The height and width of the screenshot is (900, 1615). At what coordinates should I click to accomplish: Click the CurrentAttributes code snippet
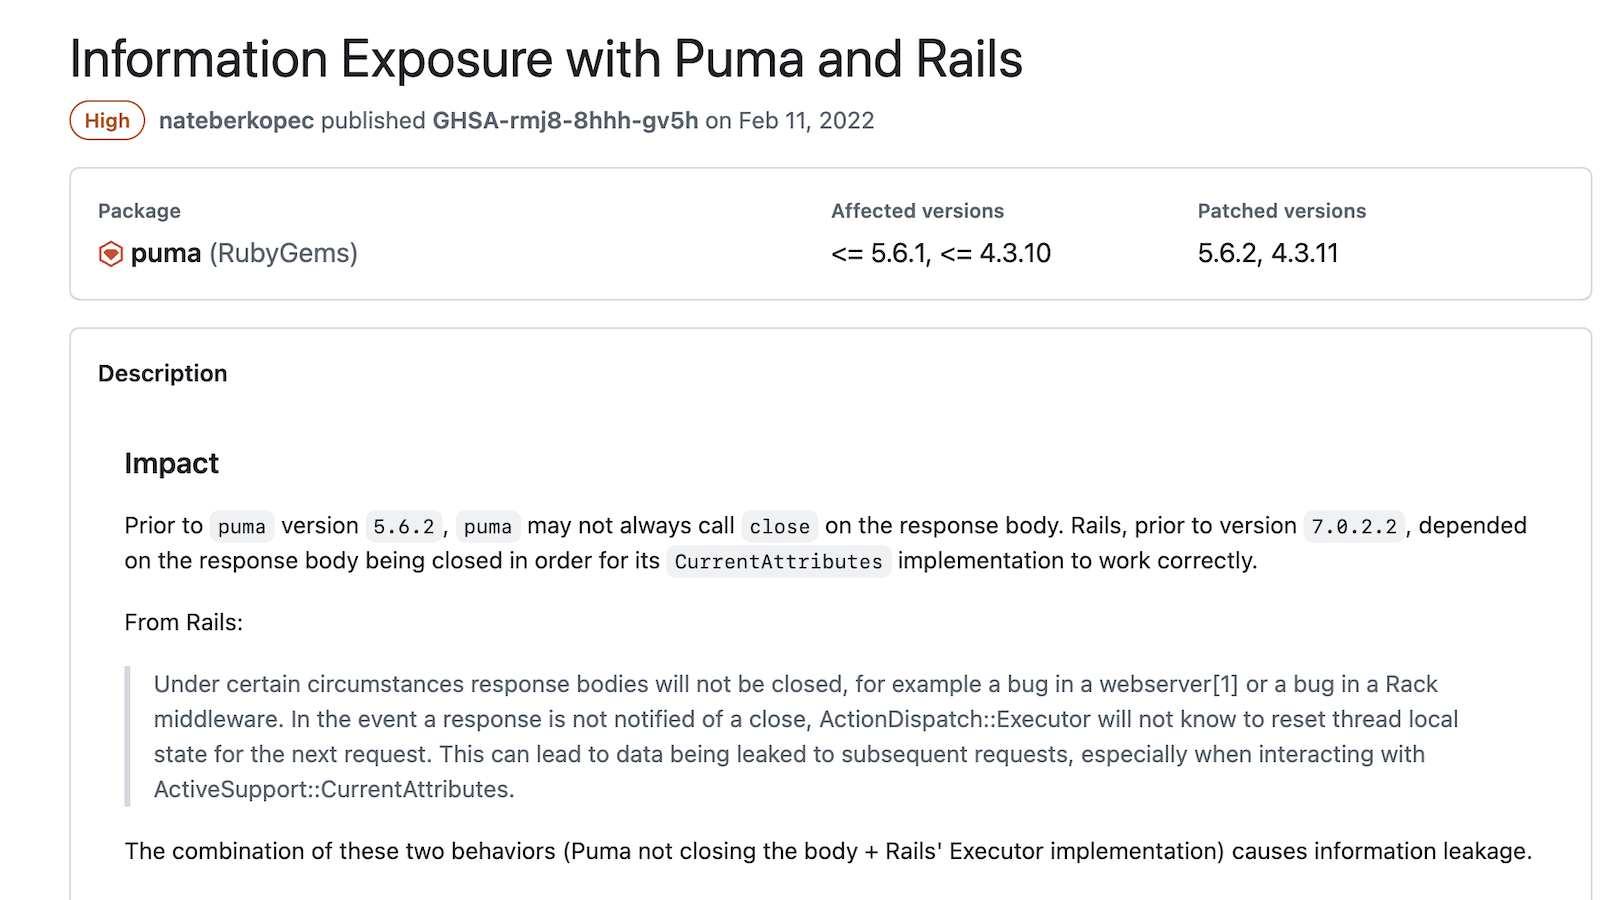point(778,561)
